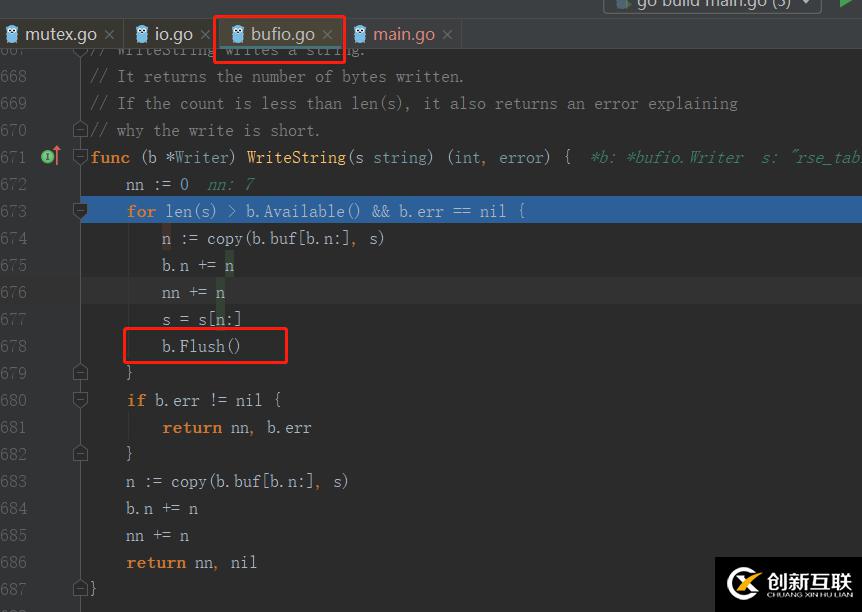Click line number 686 in the gutter
This screenshot has width=862, height=612.
[14, 562]
